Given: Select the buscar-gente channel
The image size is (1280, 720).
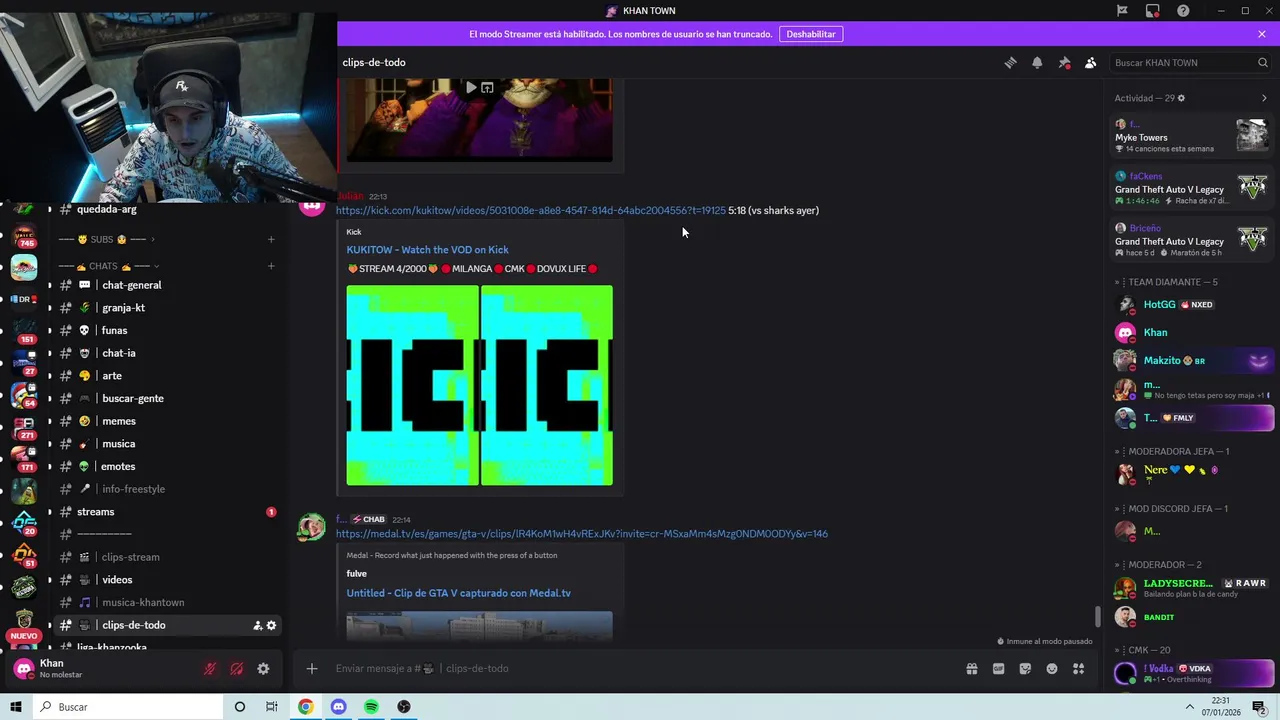Looking at the screenshot, I should pyautogui.click(x=168, y=398).
